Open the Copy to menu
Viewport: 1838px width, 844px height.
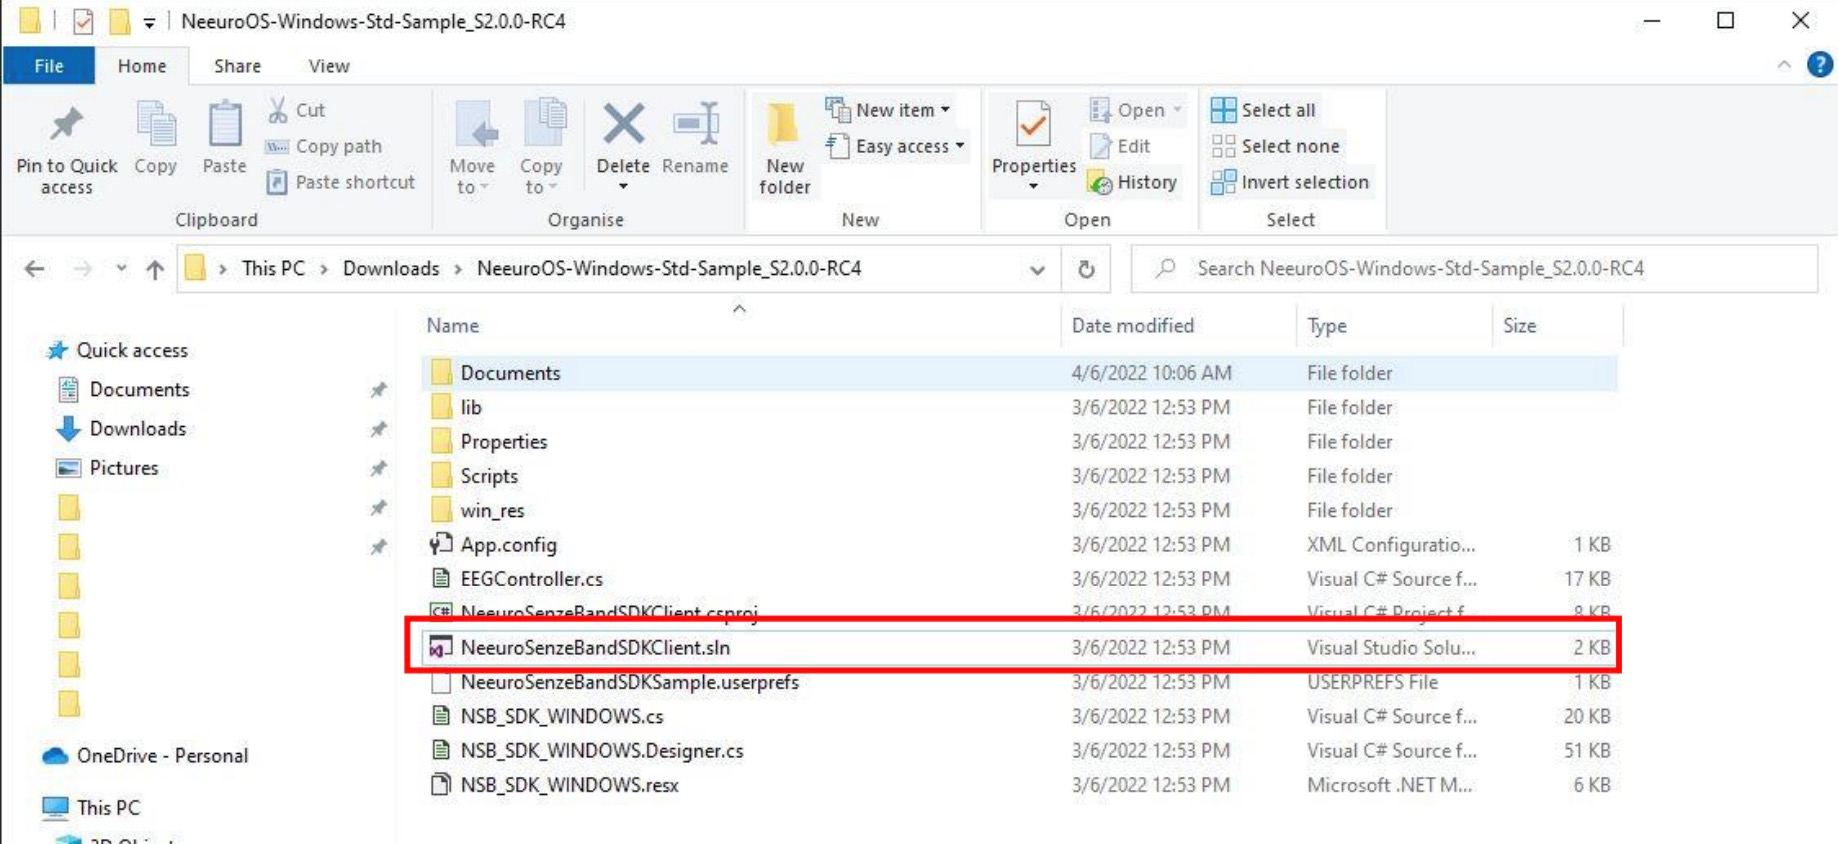[x=542, y=148]
